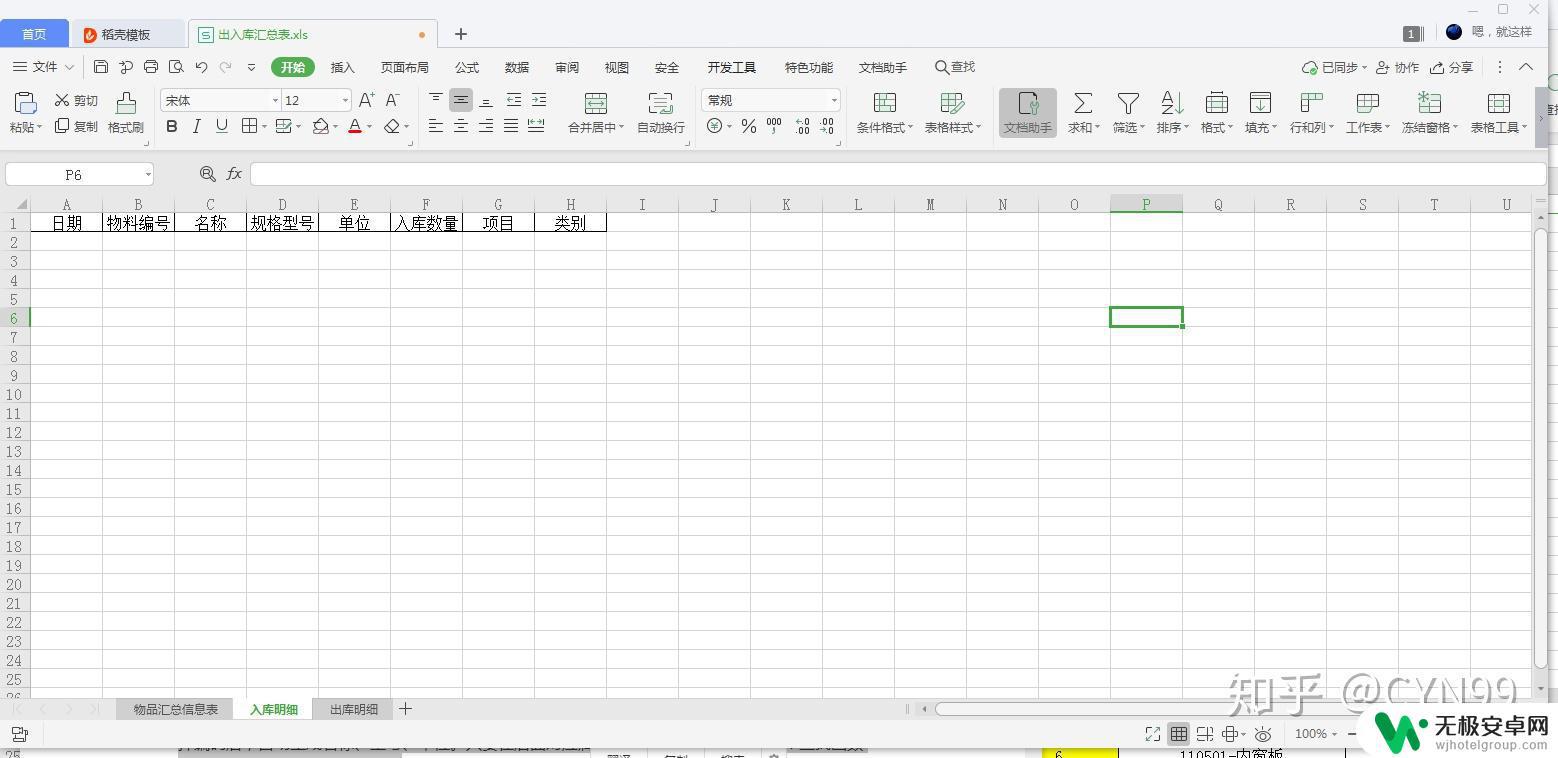
Task: Cut selection with 剪切 button
Action: tap(76, 100)
